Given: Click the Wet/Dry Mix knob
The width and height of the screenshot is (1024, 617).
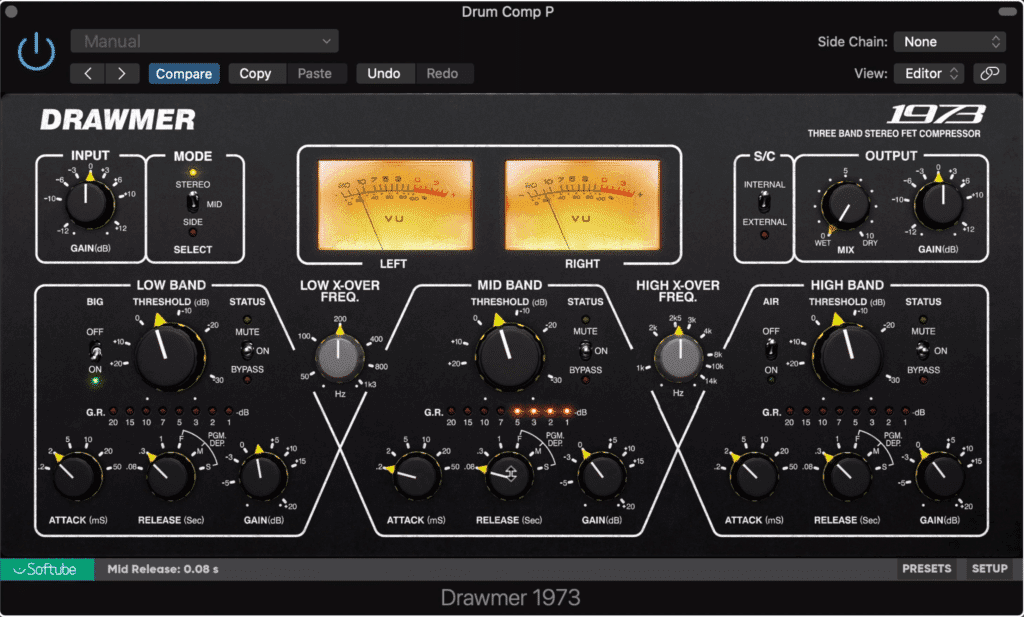Looking at the screenshot, I should 845,206.
